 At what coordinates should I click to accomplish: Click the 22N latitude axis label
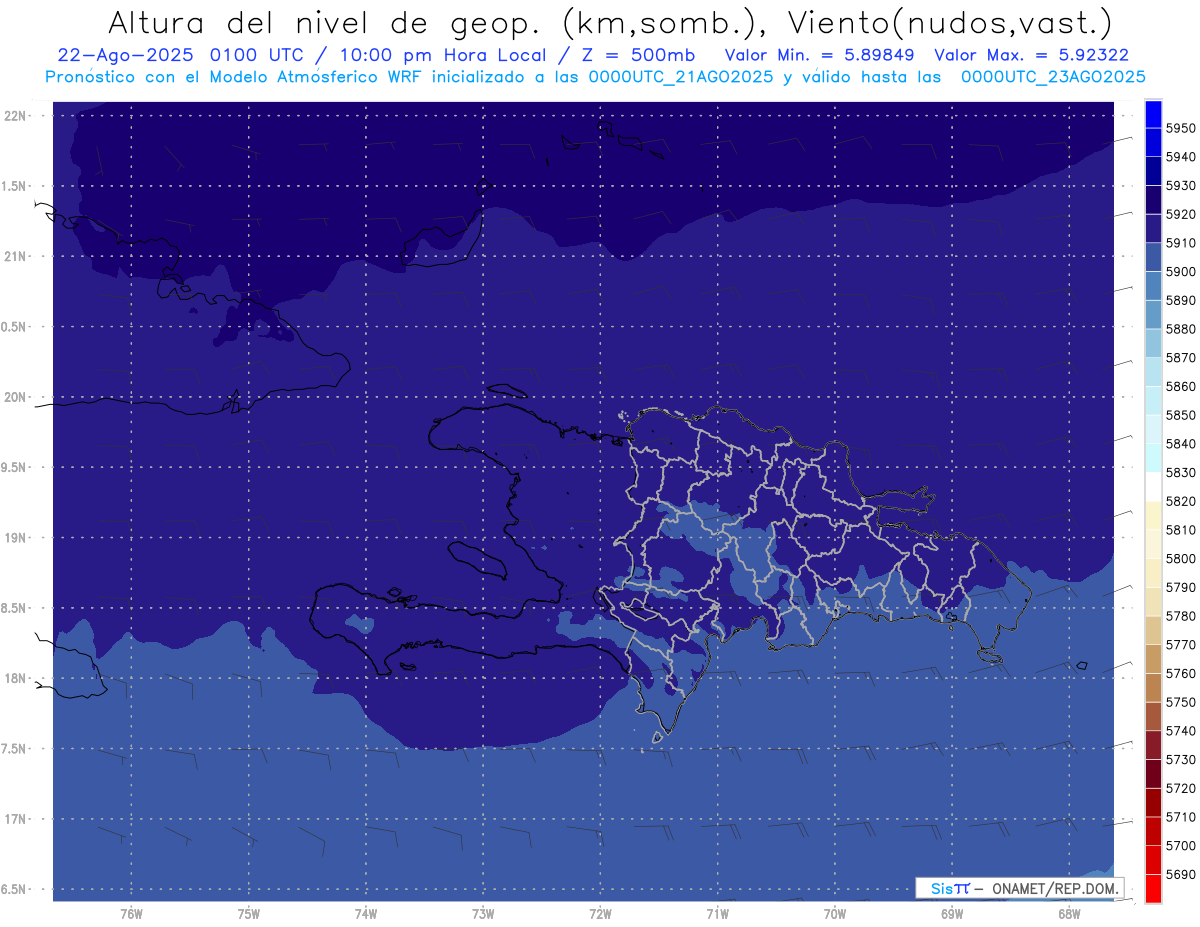16,116
